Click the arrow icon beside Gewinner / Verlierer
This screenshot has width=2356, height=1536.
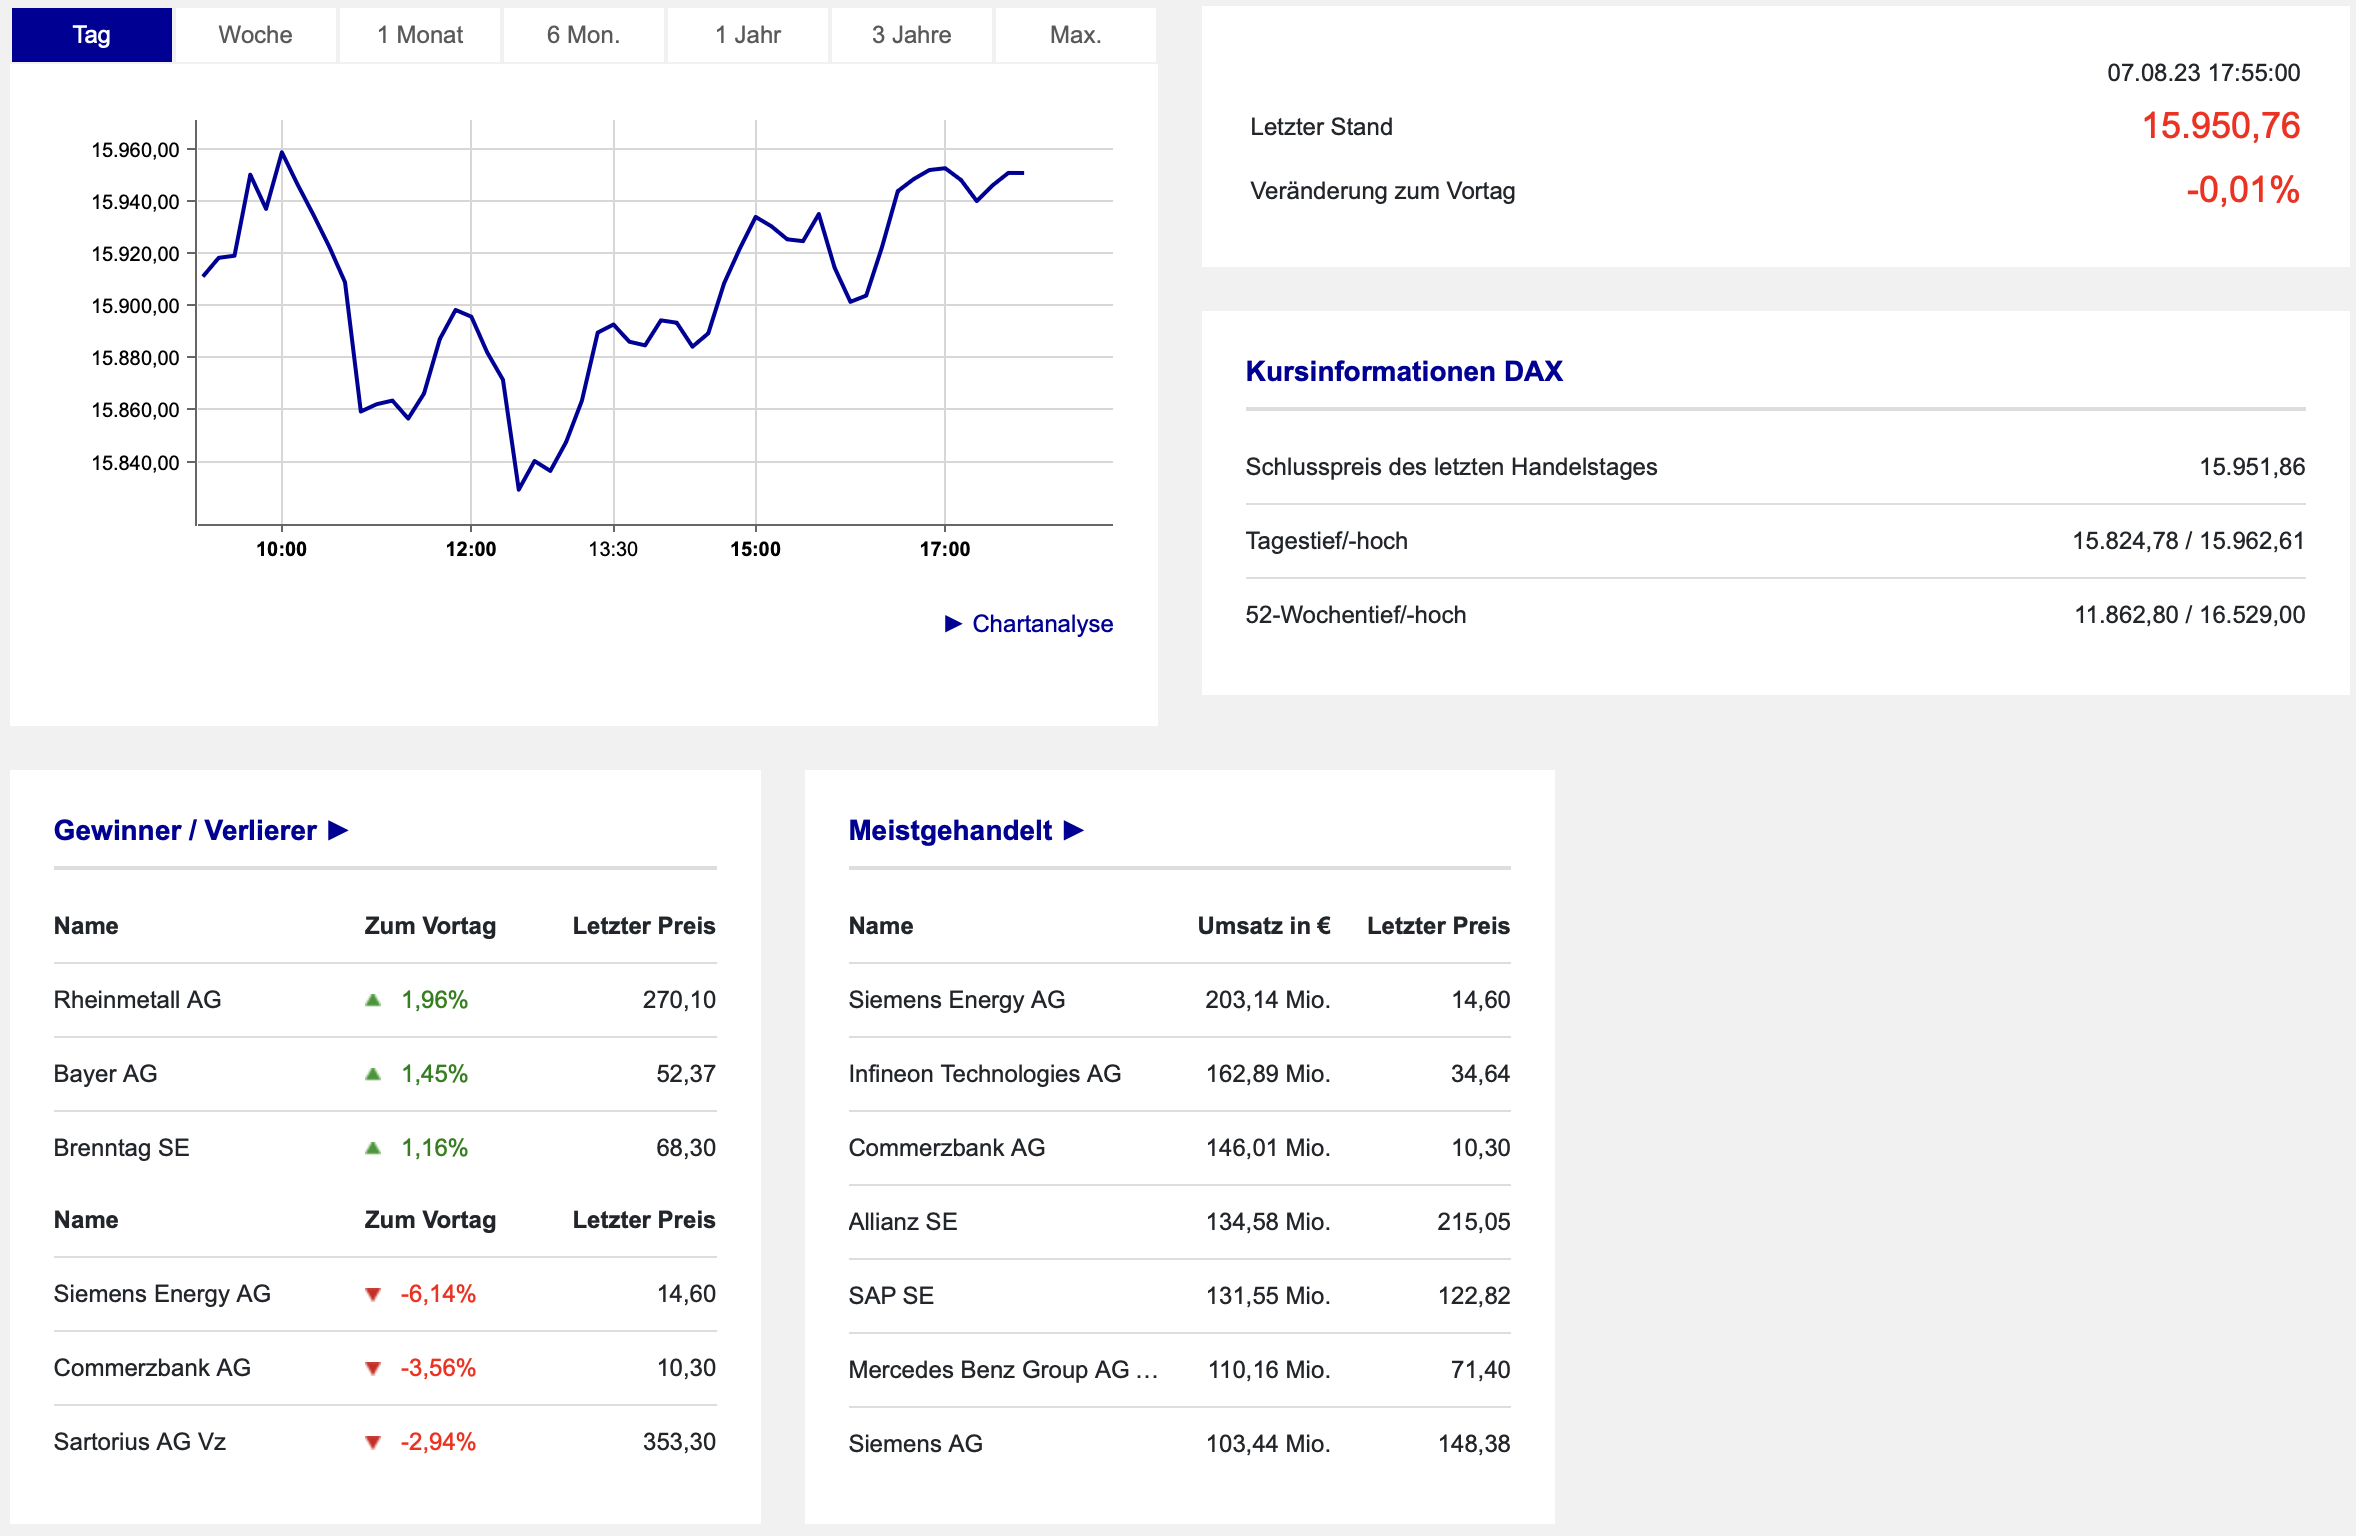coord(338,830)
